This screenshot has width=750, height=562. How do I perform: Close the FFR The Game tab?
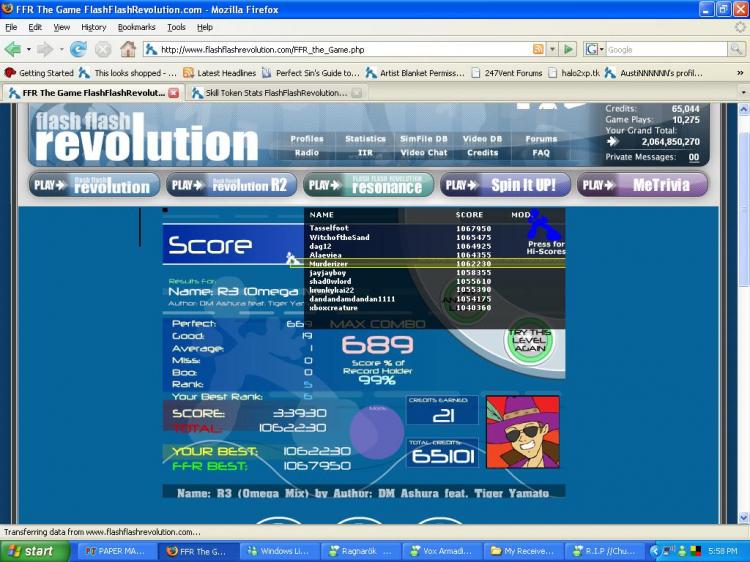tap(173, 93)
